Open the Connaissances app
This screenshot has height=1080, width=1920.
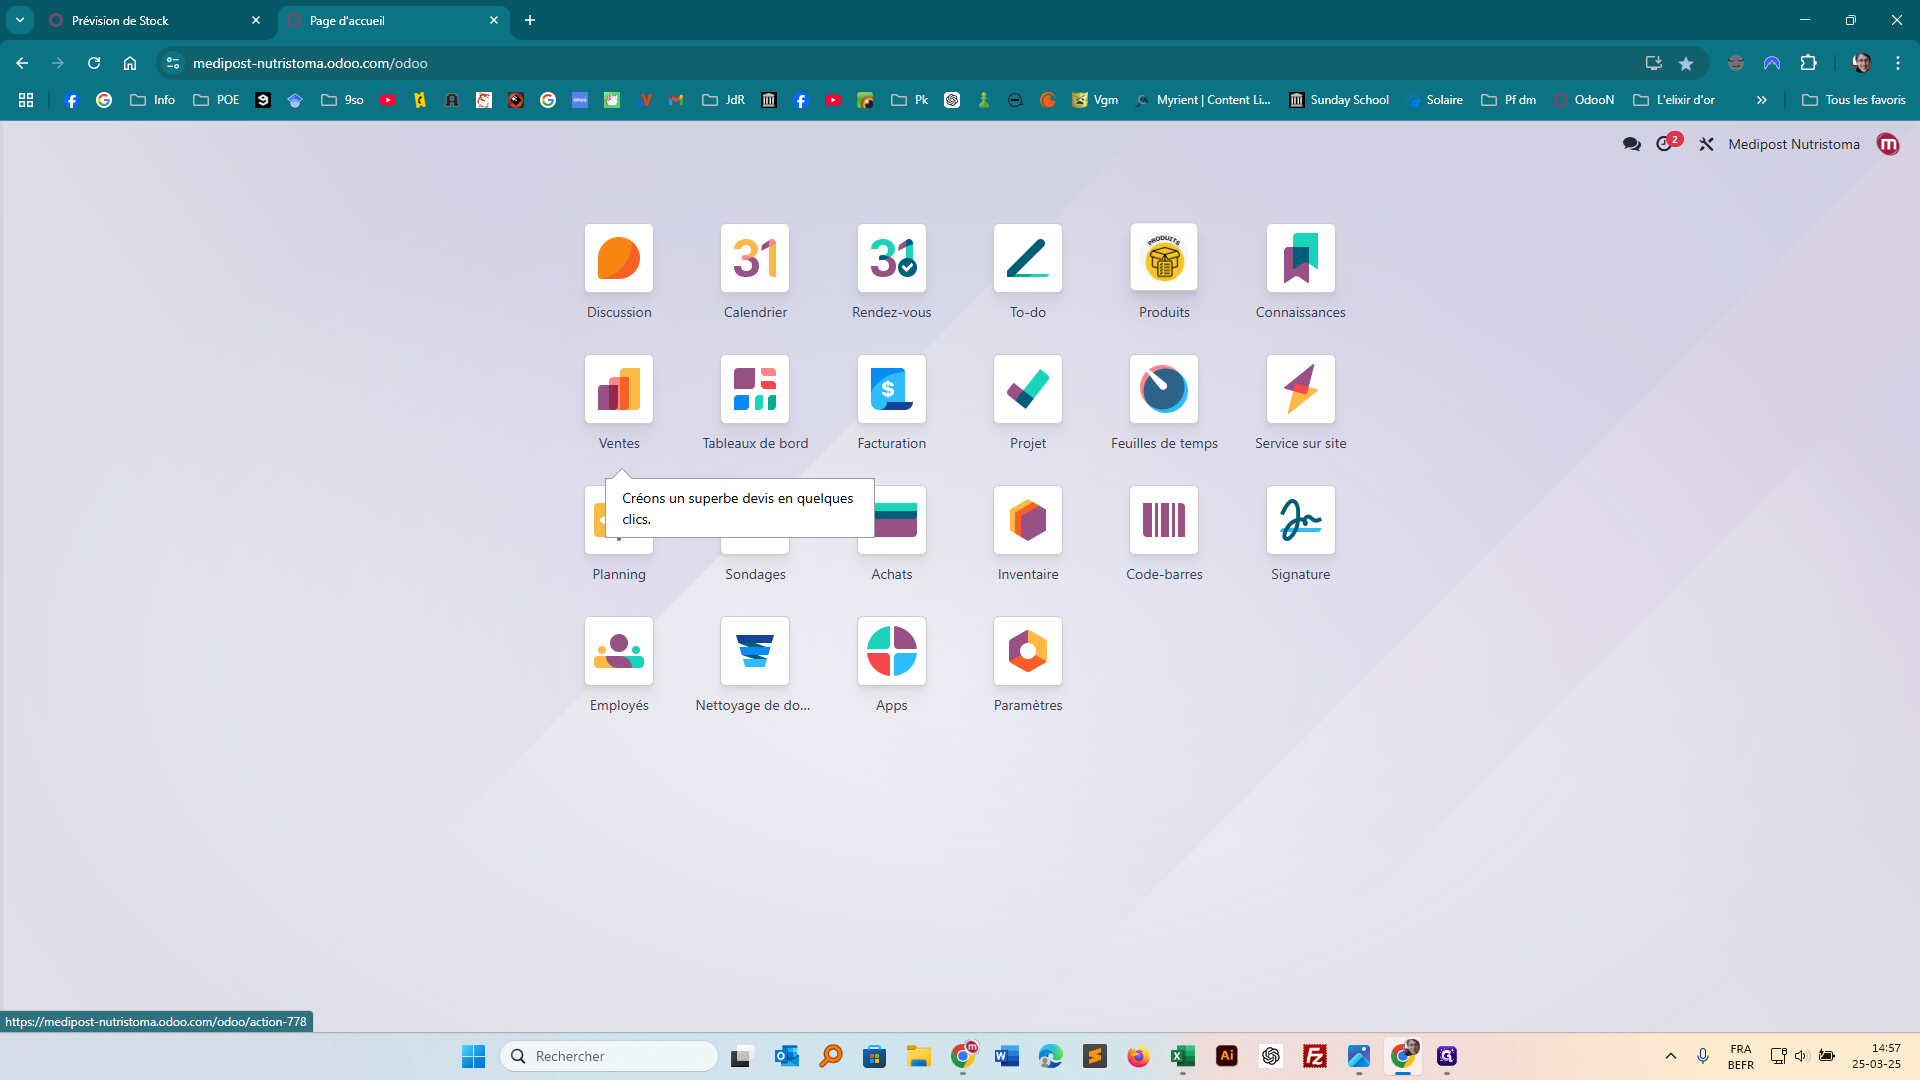pos(1301,258)
